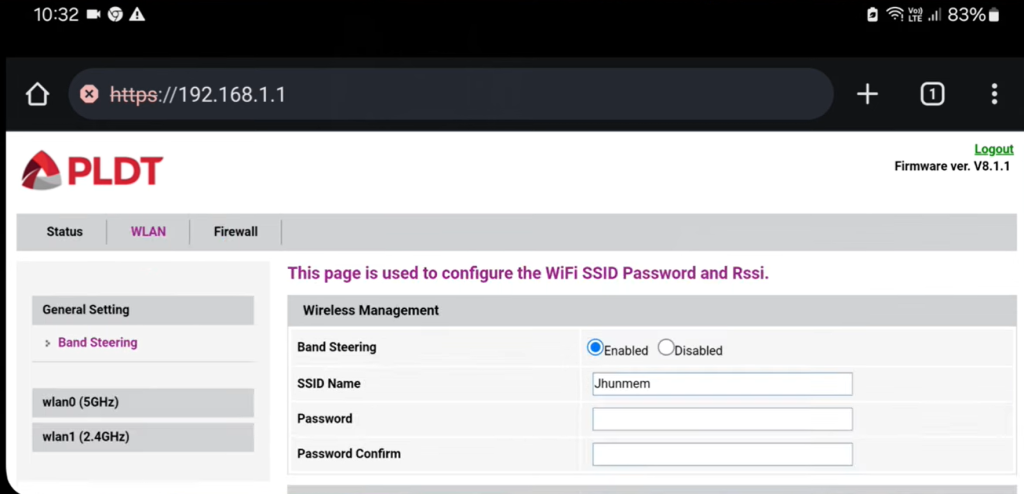This screenshot has height=494, width=1024.
Task: Tap the VoLTE status indicator
Action: [915, 15]
